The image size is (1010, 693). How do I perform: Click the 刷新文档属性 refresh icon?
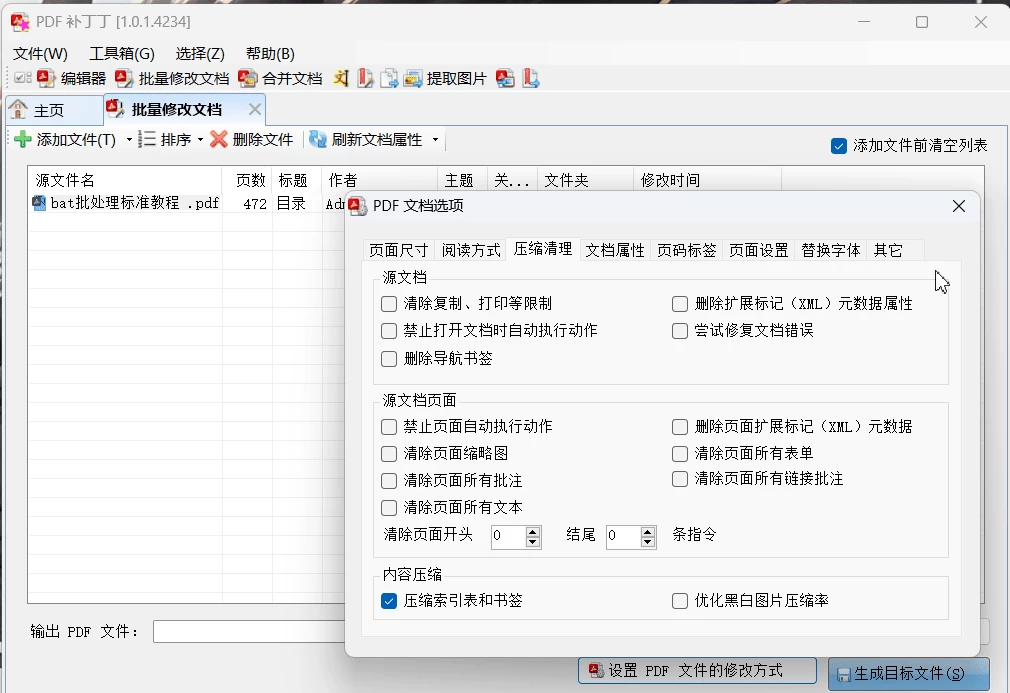coord(318,140)
